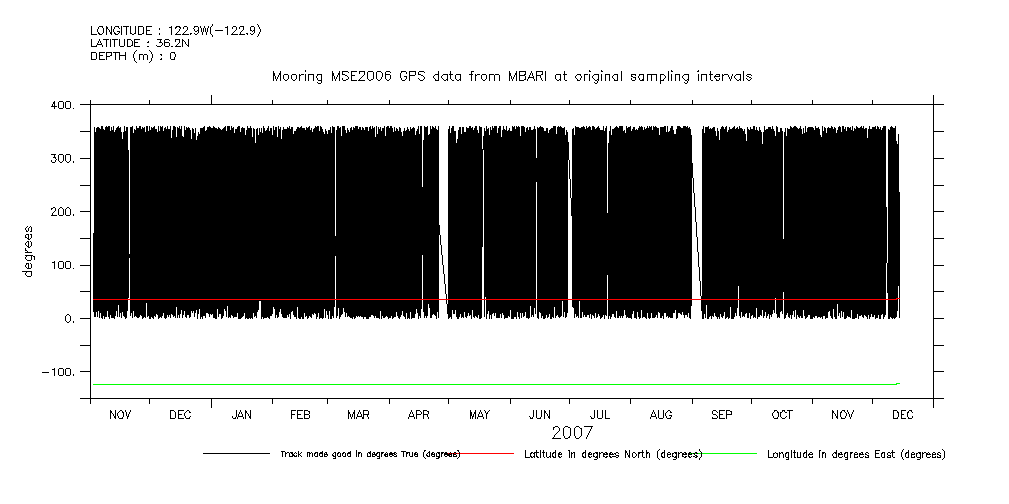1009x504 pixels.
Task: Click the 'Track made good' legend entry text
Action: click(369, 454)
